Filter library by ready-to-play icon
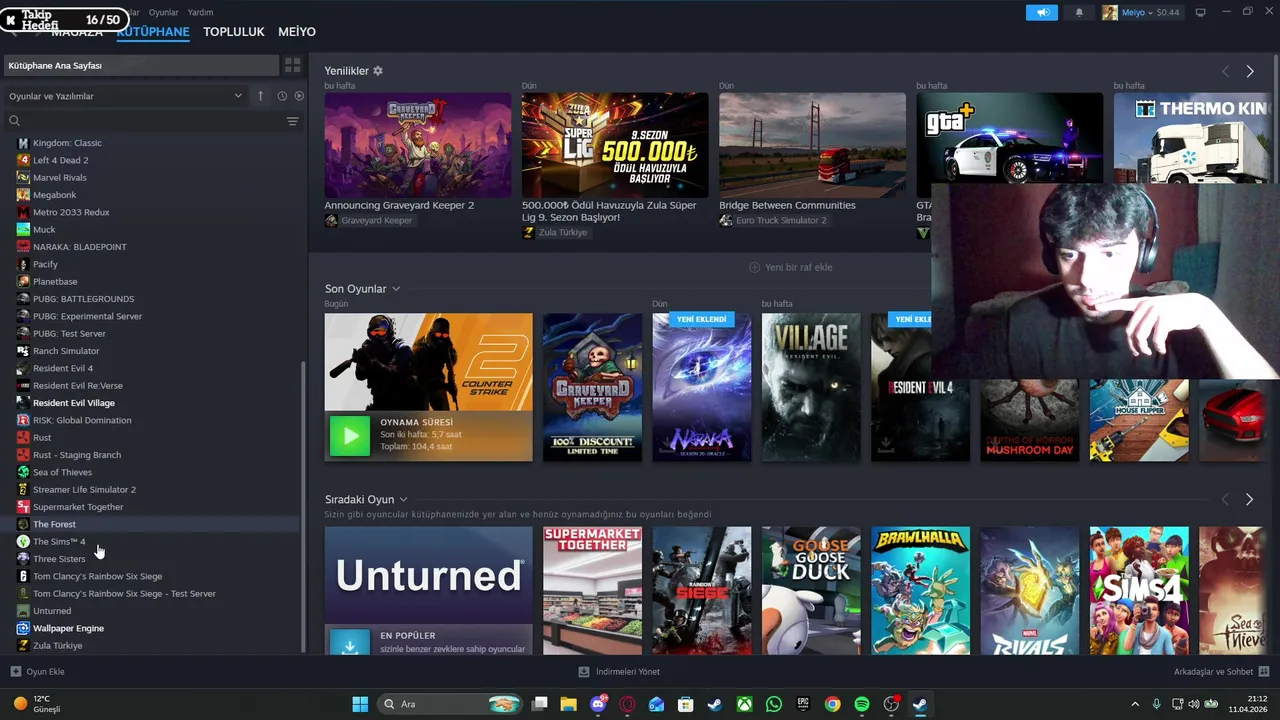 point(297,96)
